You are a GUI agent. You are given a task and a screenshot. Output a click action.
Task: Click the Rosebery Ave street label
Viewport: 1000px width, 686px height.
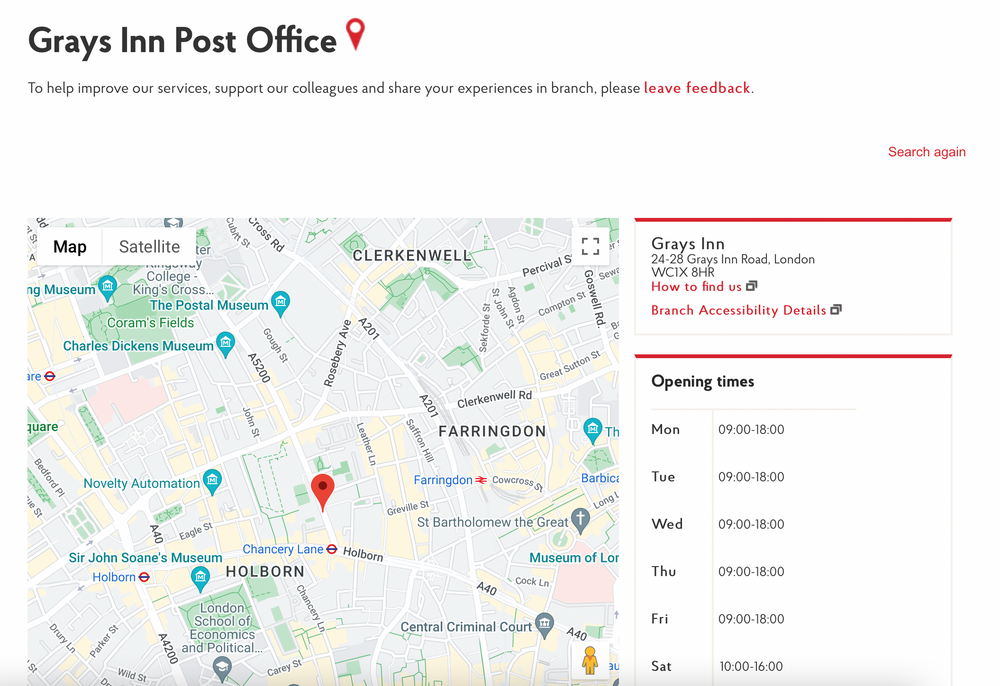pyautogui.click(x=337, y=353)
